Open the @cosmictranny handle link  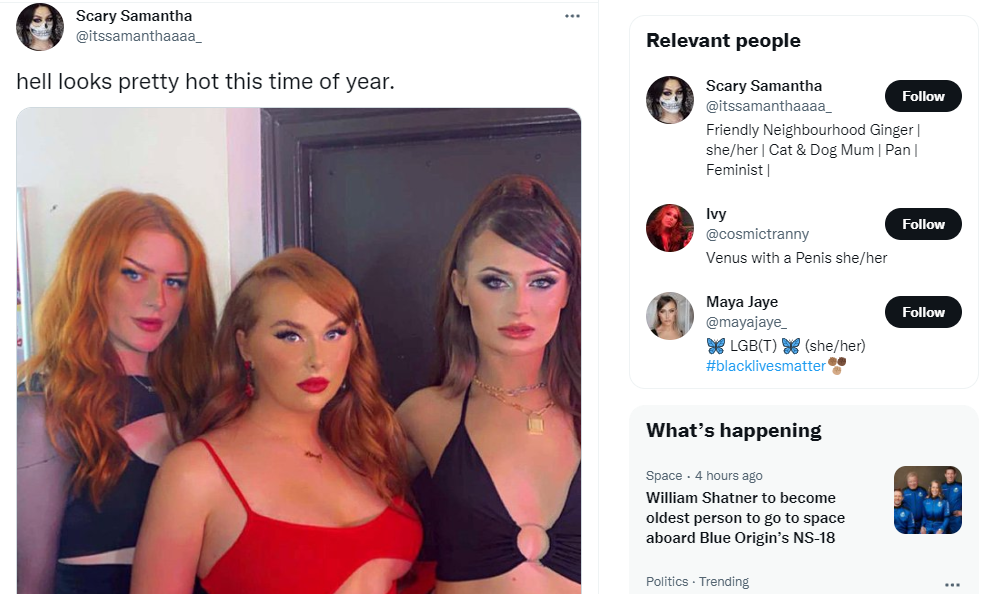tap(757, 234)
